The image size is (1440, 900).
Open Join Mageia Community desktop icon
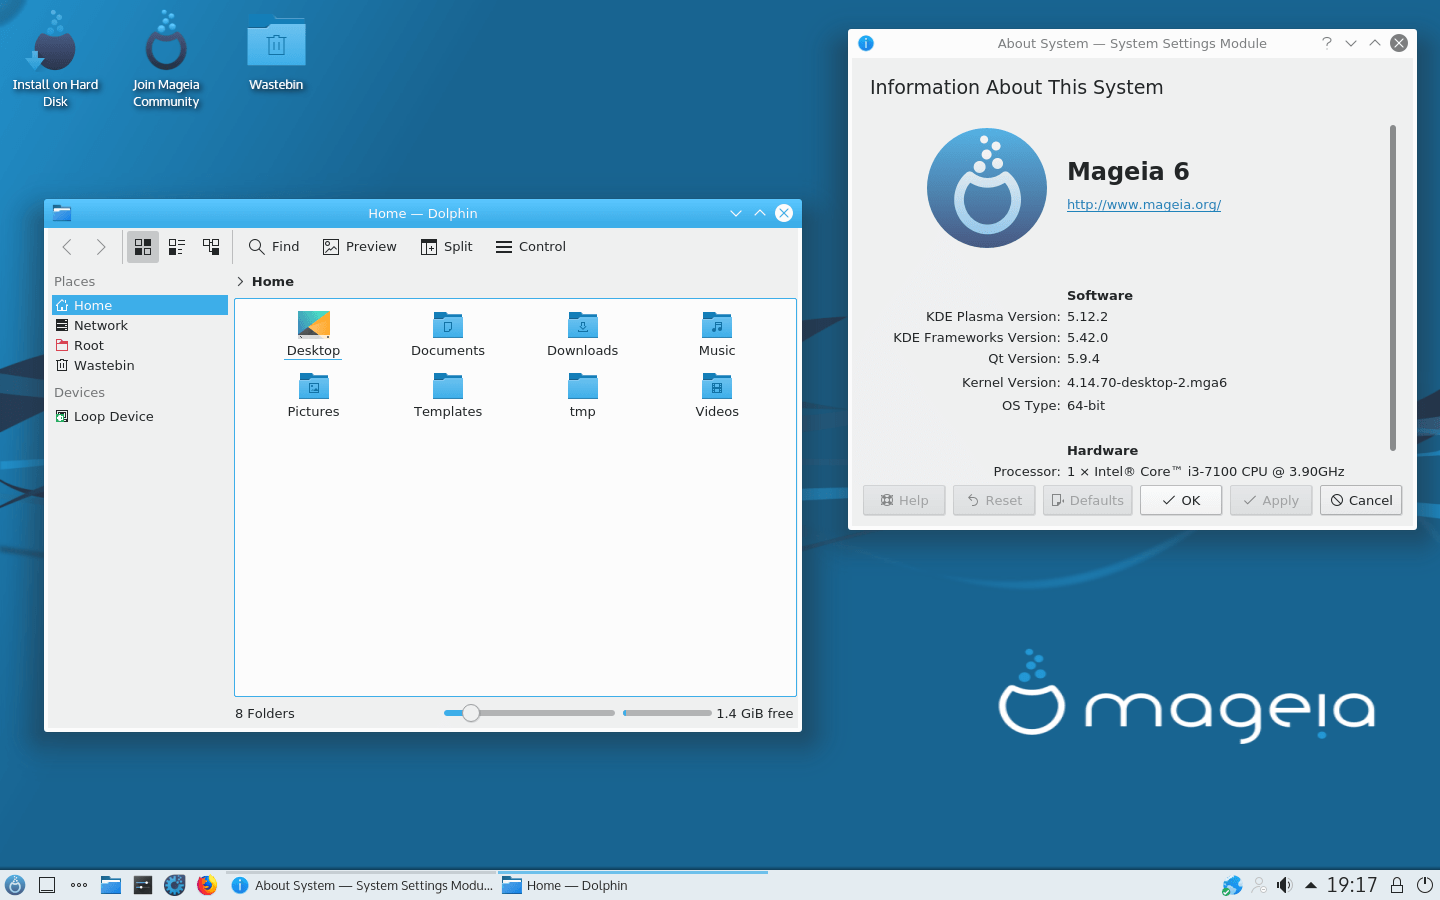[x=166, y=60]
